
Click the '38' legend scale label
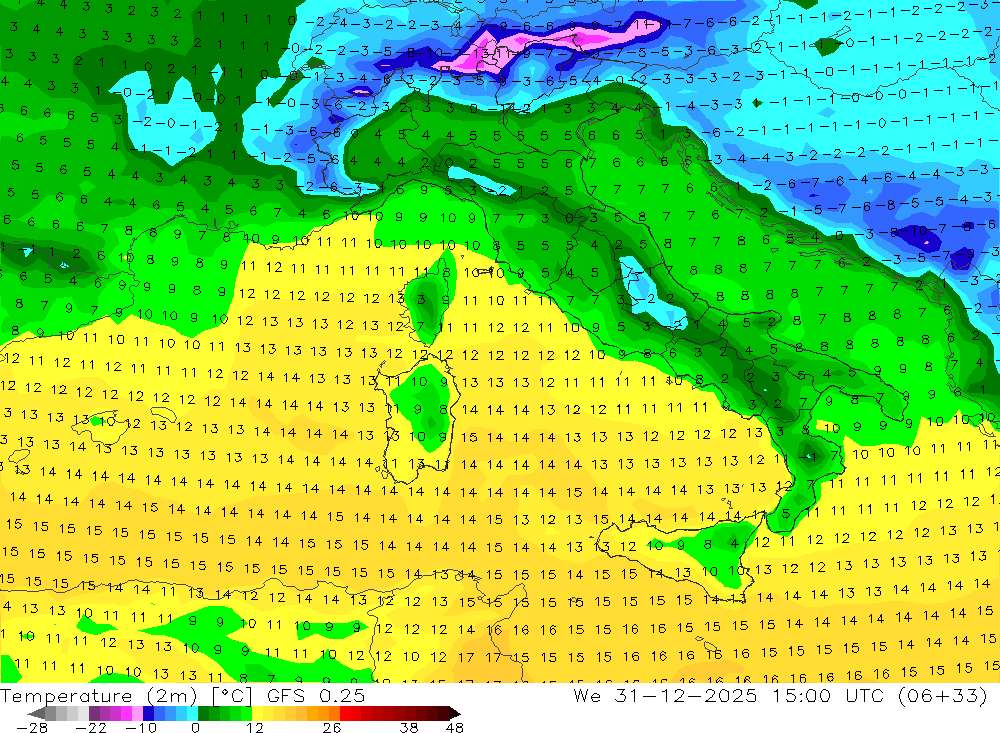[x=409, y=728]
